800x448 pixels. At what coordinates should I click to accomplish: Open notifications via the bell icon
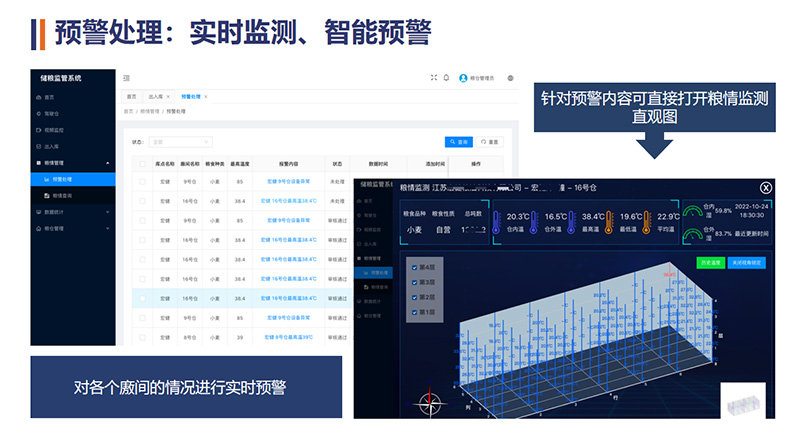[446, 78]
